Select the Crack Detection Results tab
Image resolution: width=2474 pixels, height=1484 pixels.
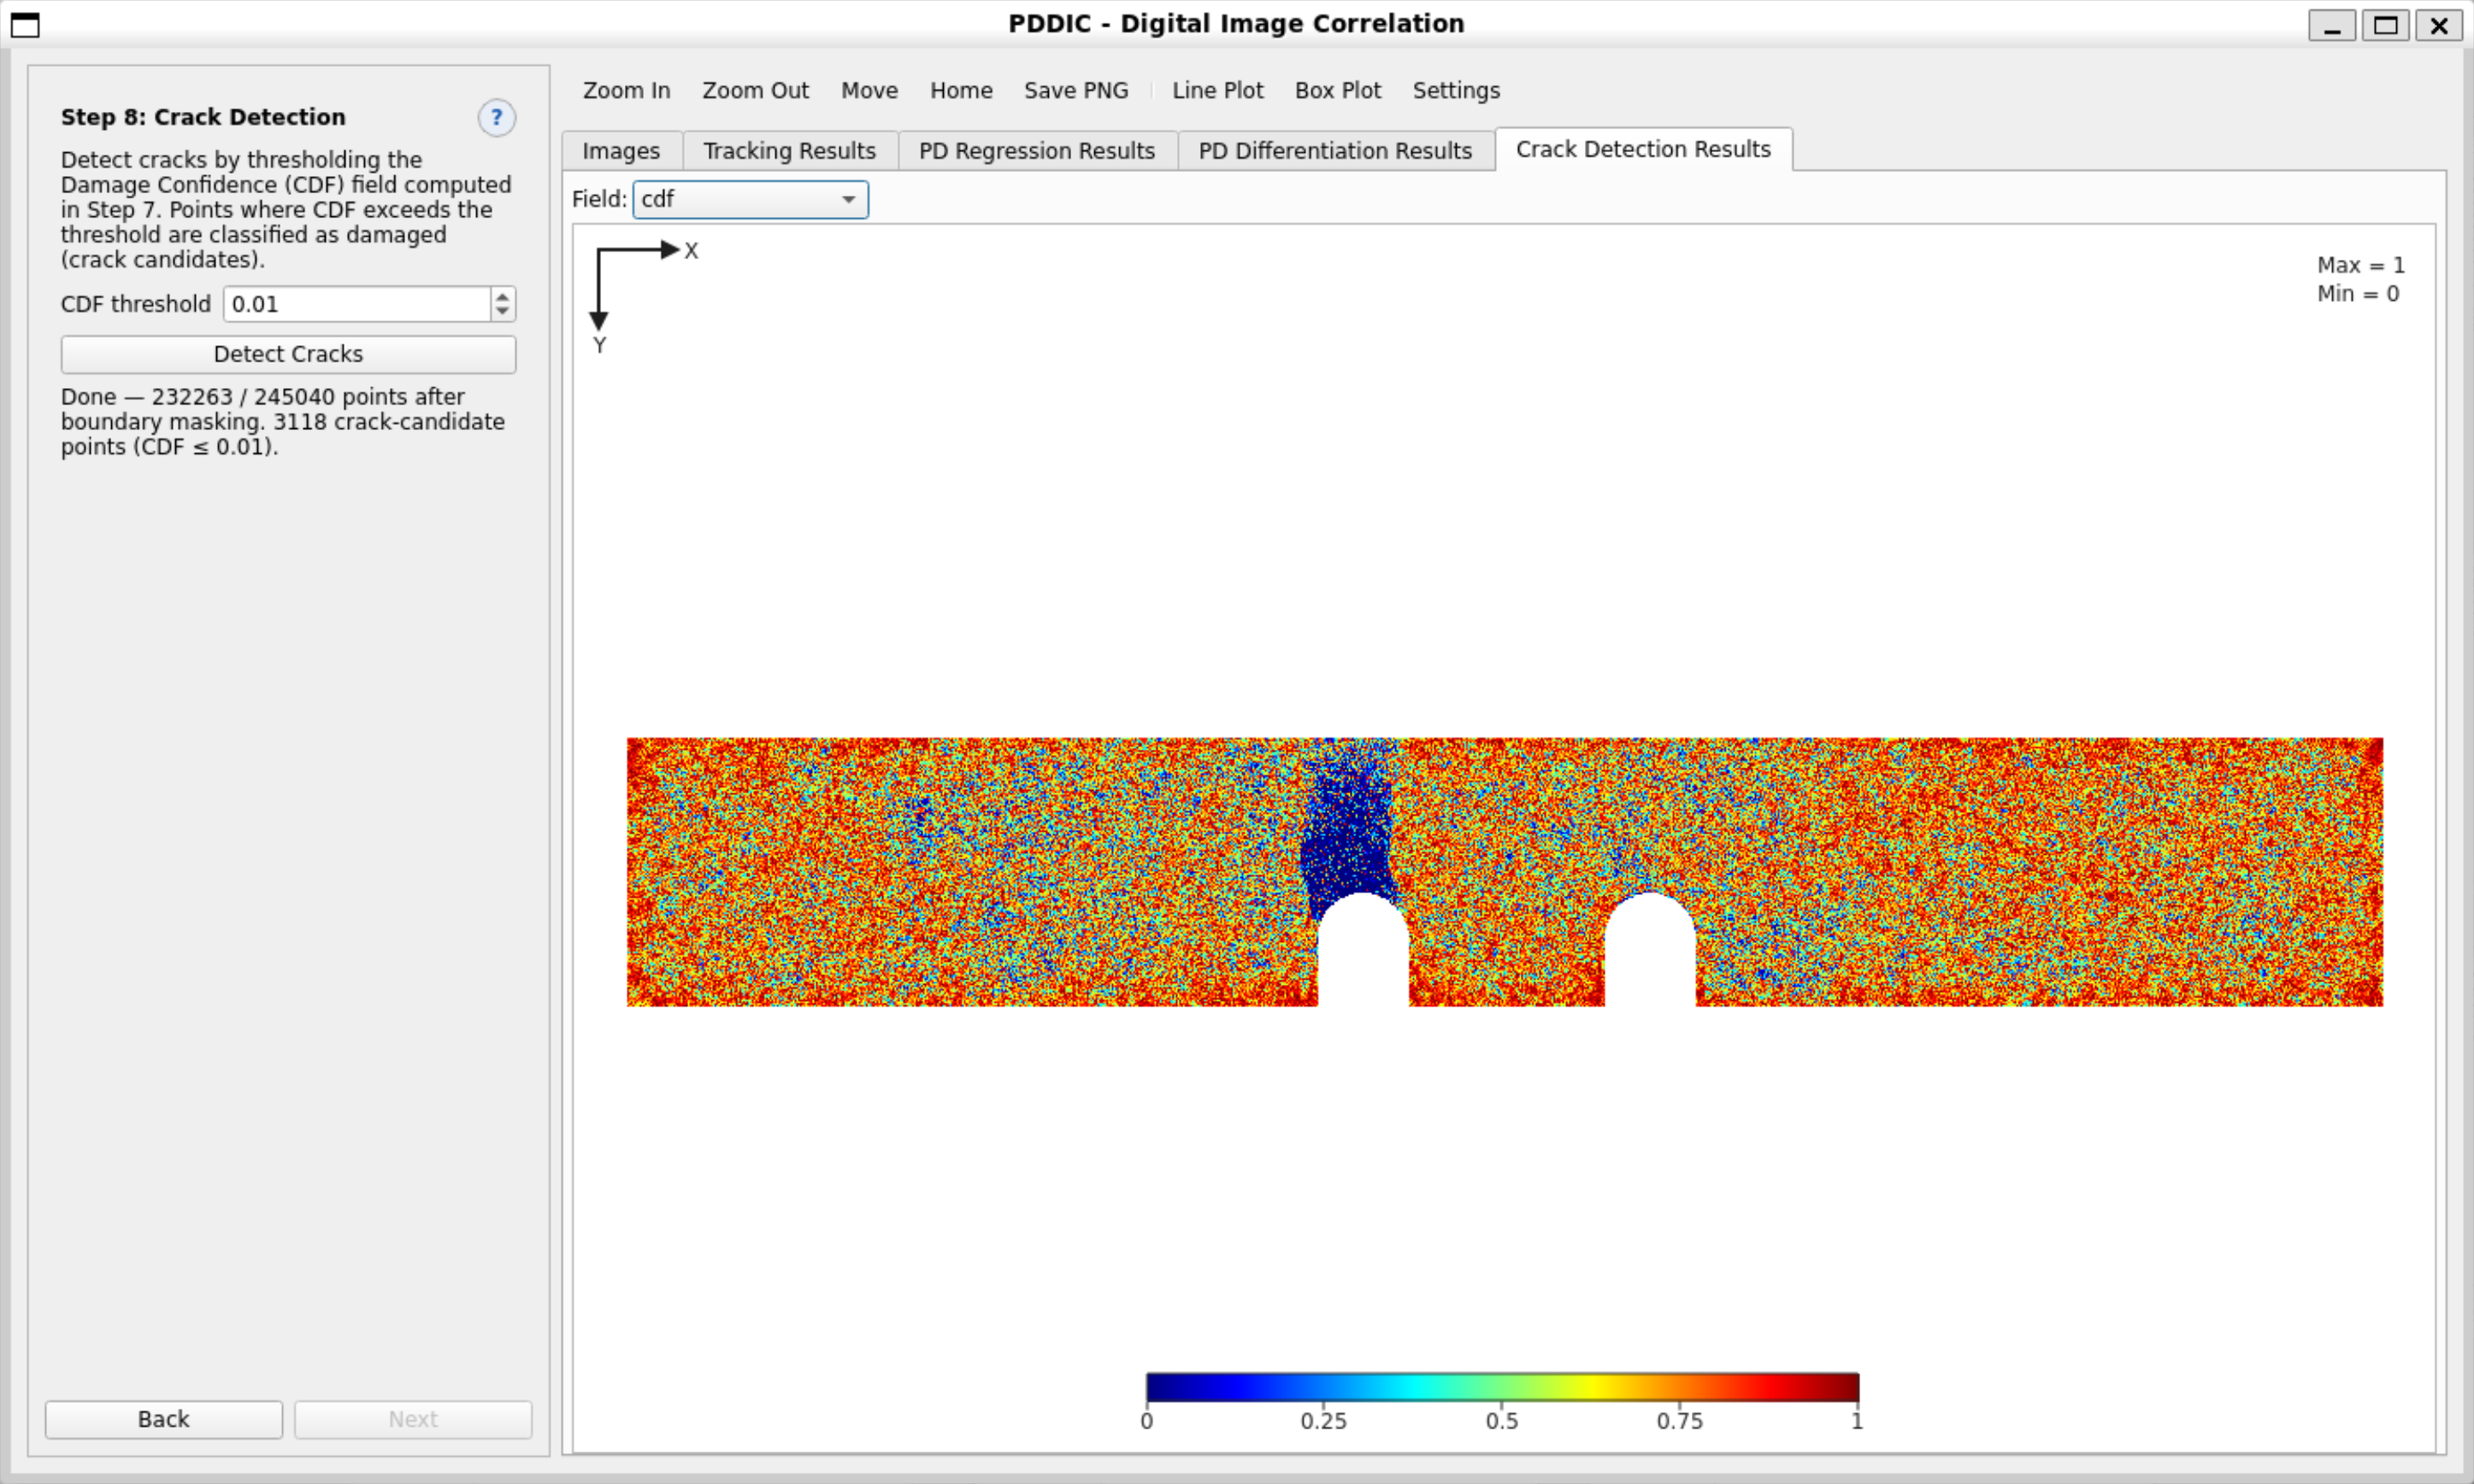[1643, 150]
